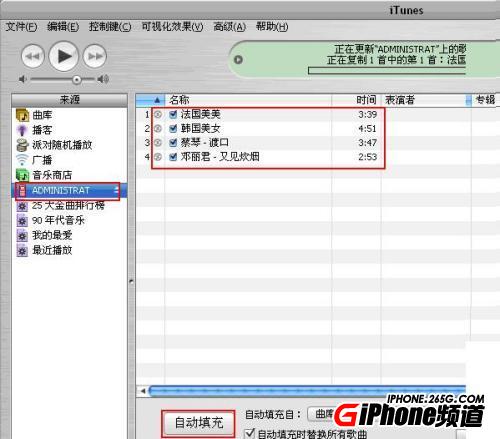The image size is (500, 439).
Task: Uncheck the 蔡琴 - 渡口 song checkbox
Action: (x=173, y=143)
